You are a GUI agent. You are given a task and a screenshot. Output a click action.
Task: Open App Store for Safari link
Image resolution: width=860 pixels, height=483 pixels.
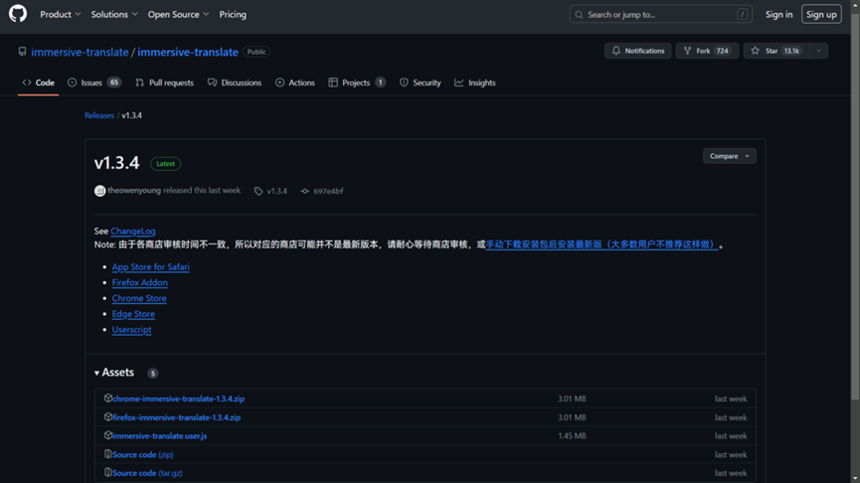coord(151,267)
